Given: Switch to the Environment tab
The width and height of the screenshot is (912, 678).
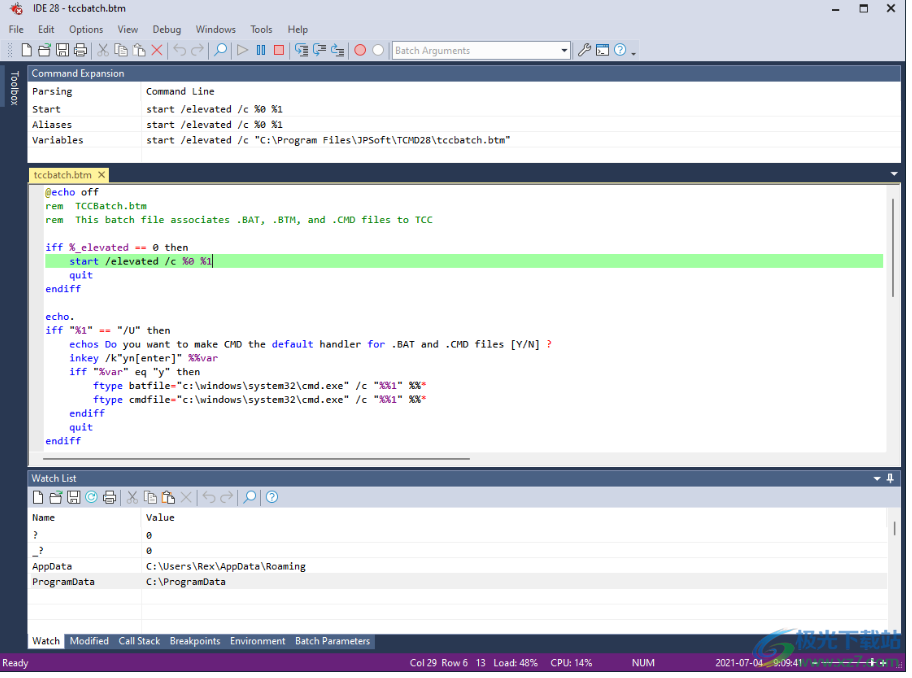Looking at the screenshot, I should click(x=258, y=642).
